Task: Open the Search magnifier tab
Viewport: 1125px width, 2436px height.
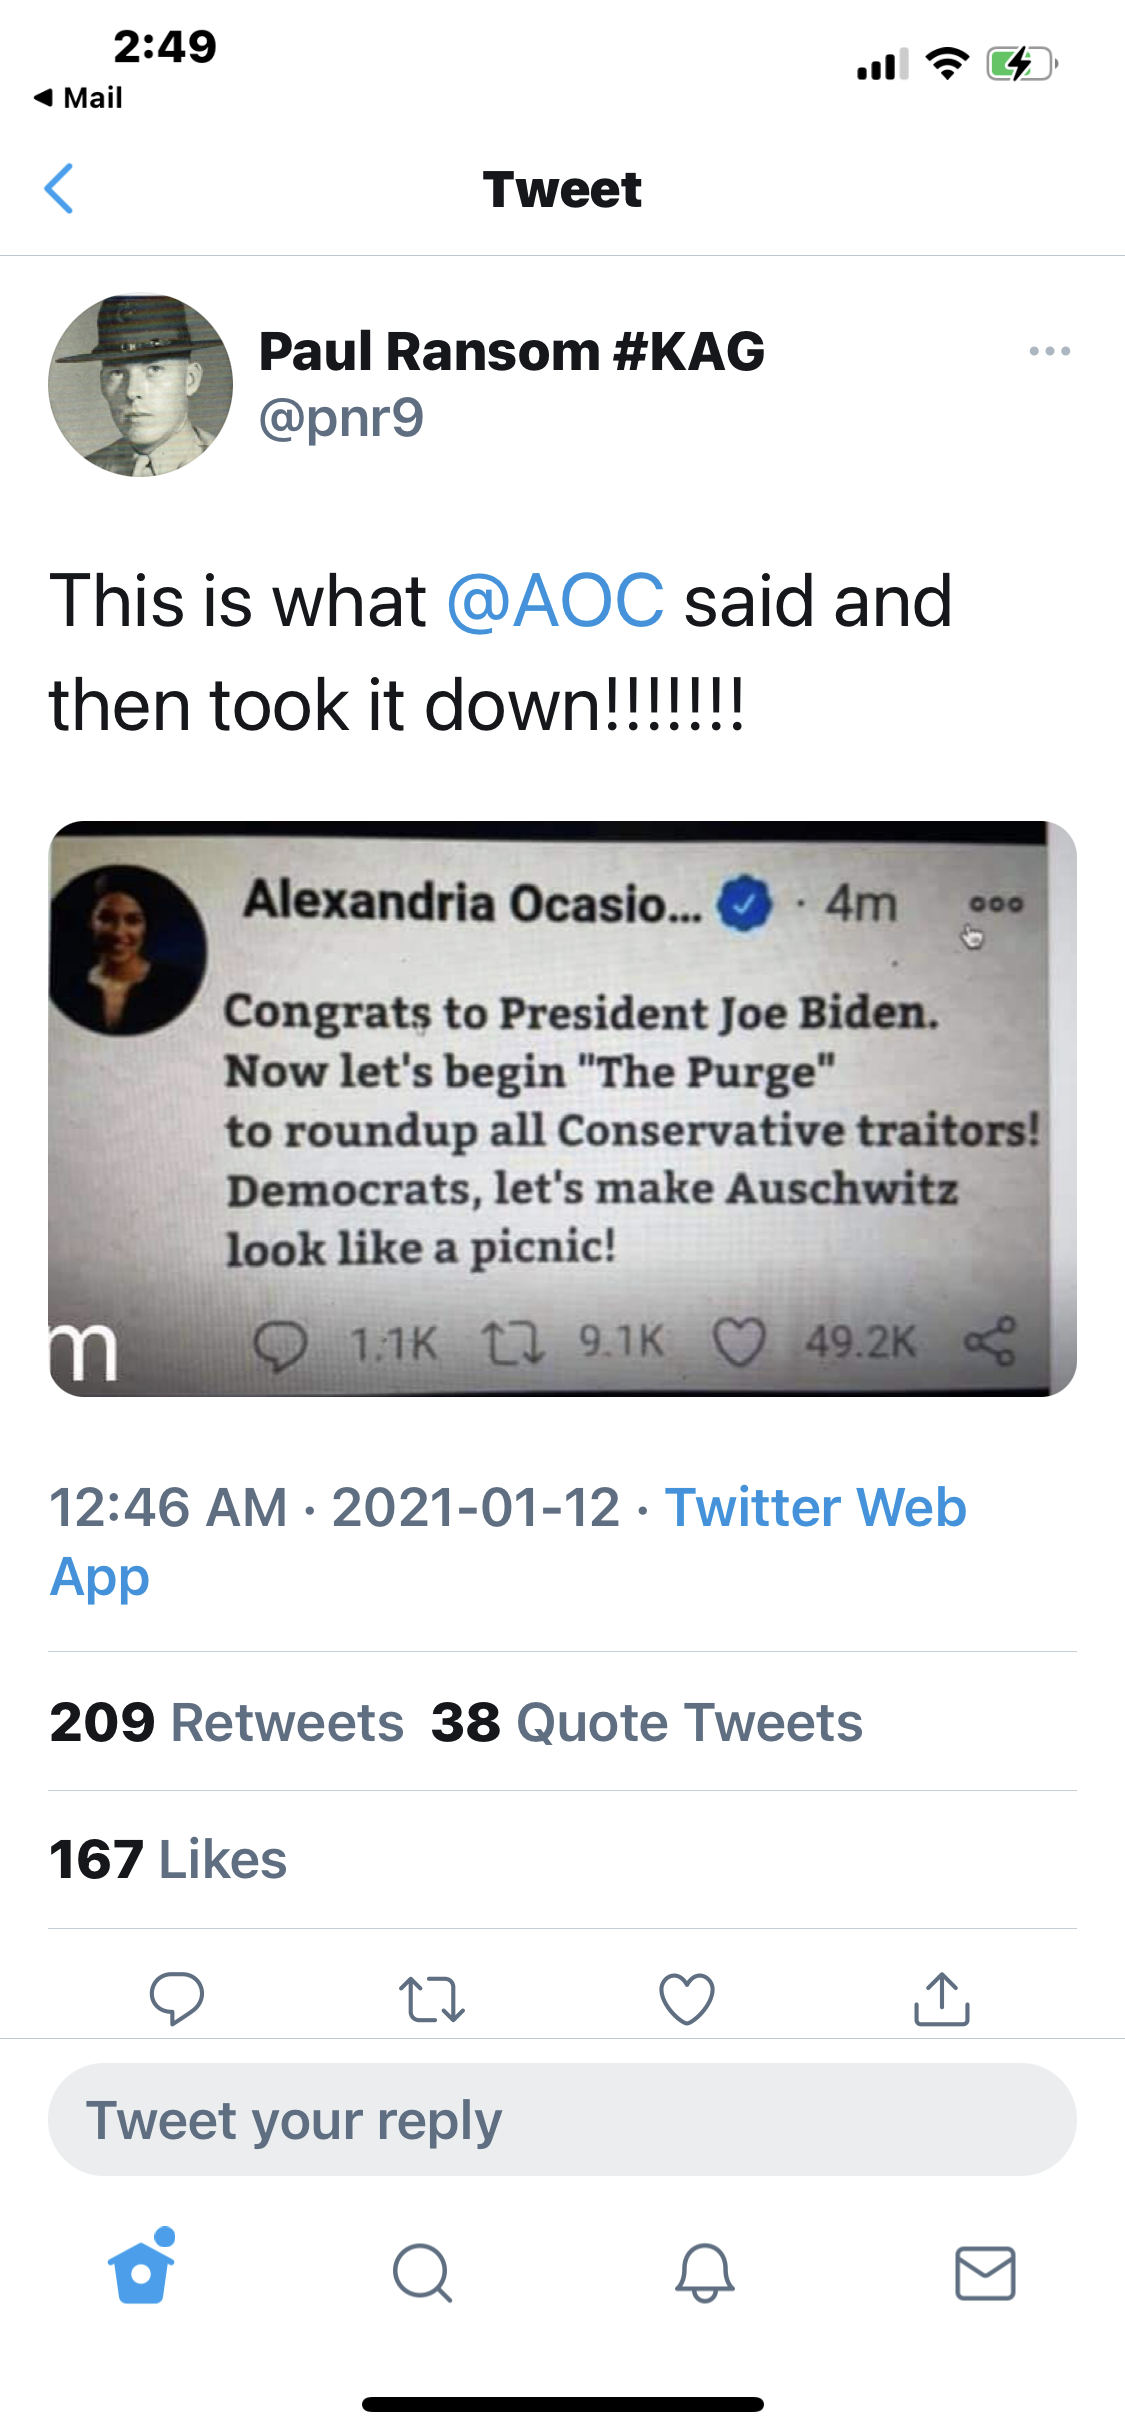Action: [422, 2273]
